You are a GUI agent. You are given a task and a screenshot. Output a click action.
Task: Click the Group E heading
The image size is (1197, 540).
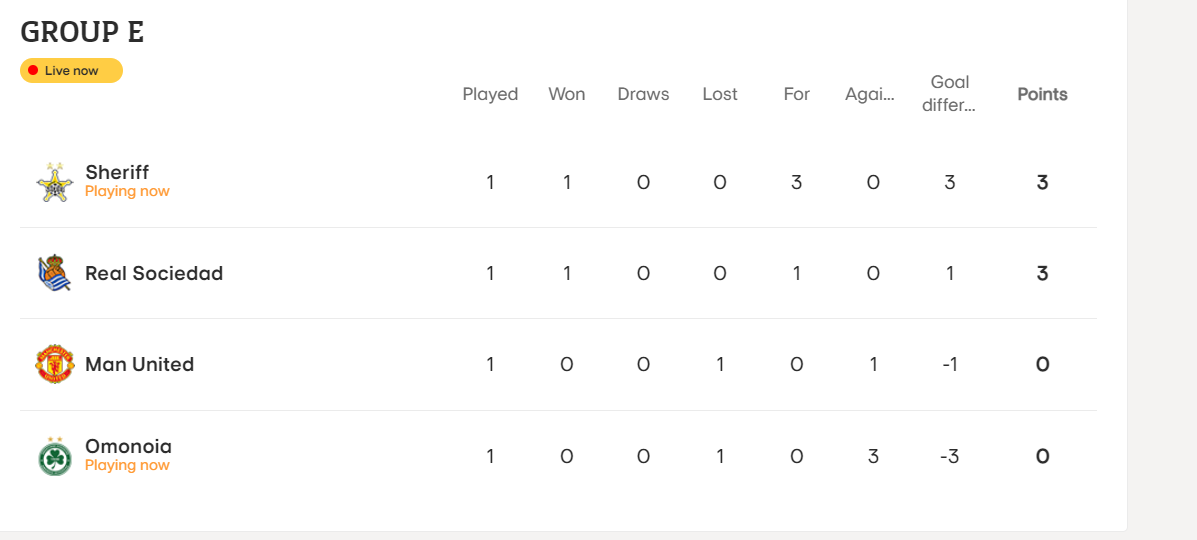(82, 32)
